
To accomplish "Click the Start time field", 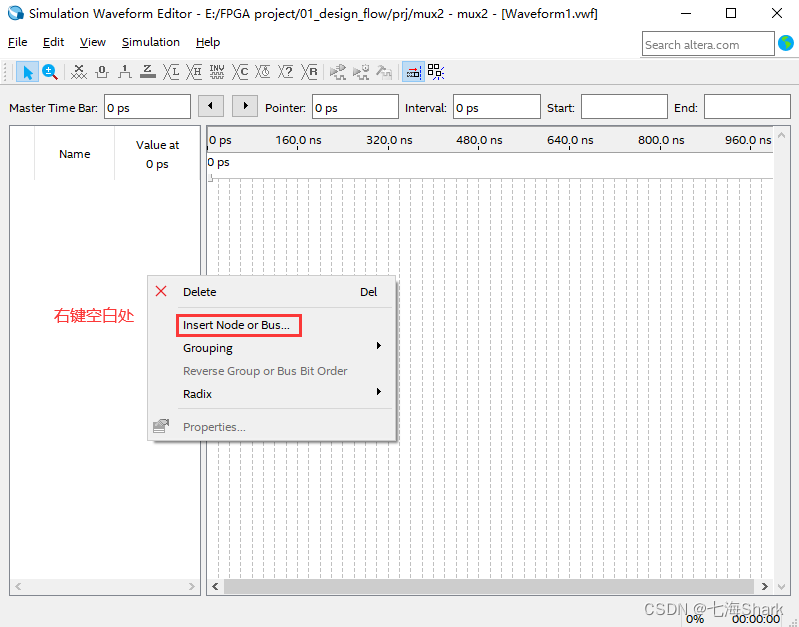I will coord(624,107).
